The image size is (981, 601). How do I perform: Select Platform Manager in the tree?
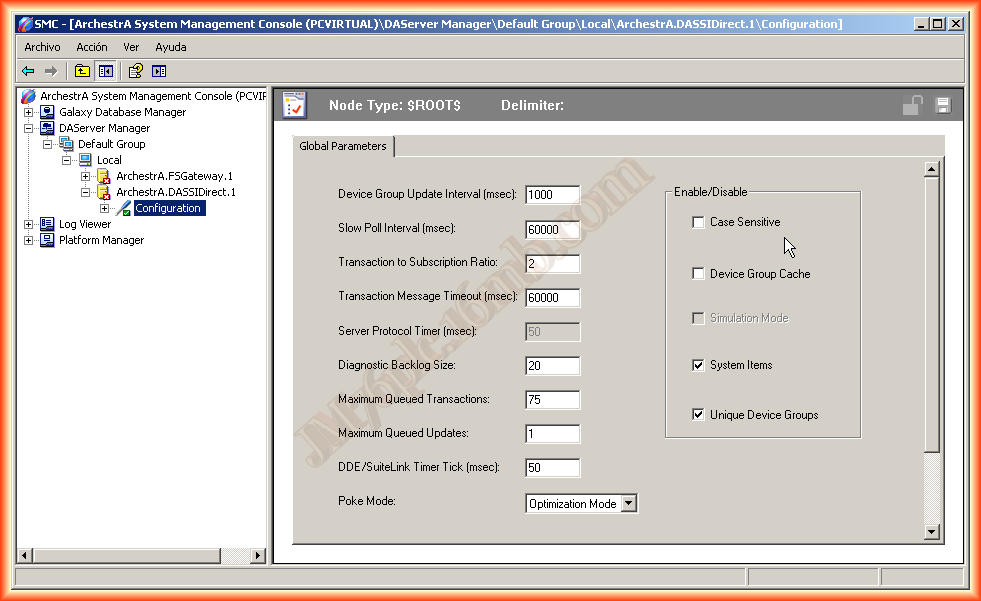pos(101,241)
